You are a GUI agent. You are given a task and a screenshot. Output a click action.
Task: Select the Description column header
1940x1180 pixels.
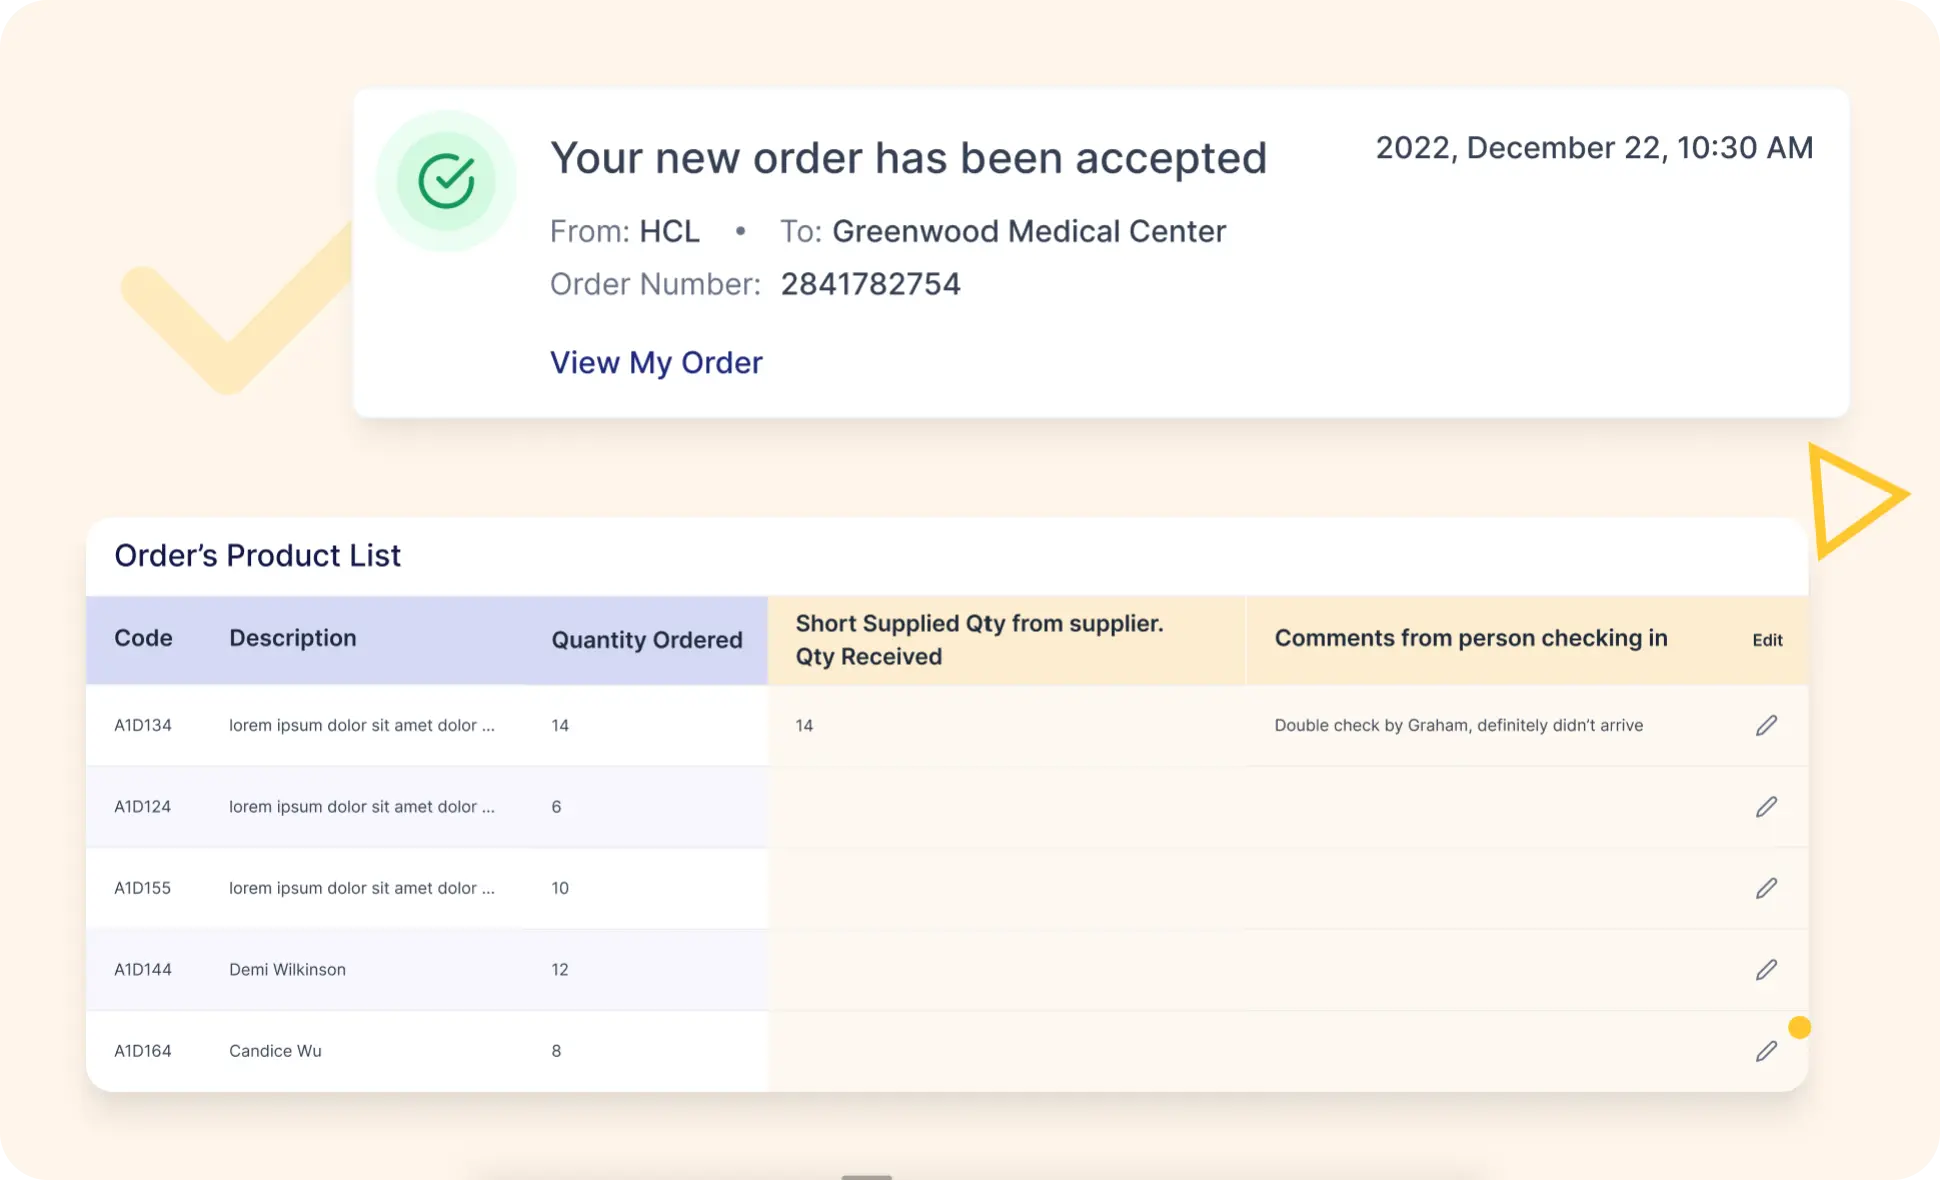click(292, 638)
